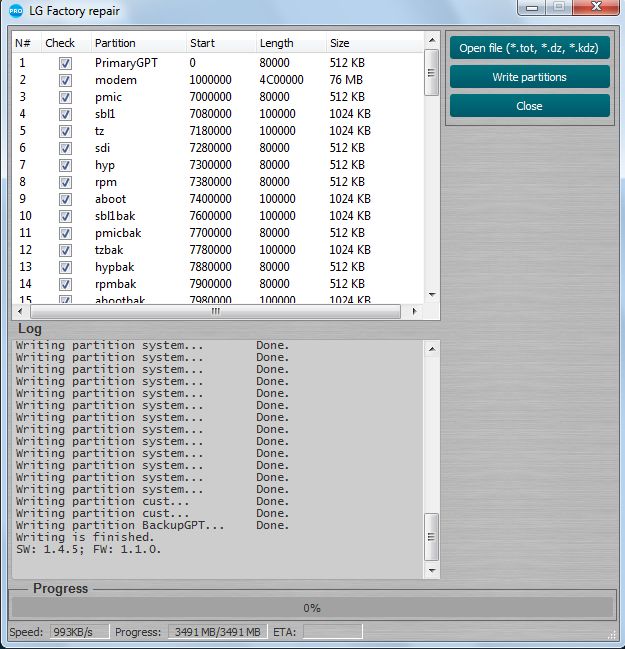Sort by the Length column header
Image resolution: width=625 pixels, height=649 pixels.
[x=291, y=43]
